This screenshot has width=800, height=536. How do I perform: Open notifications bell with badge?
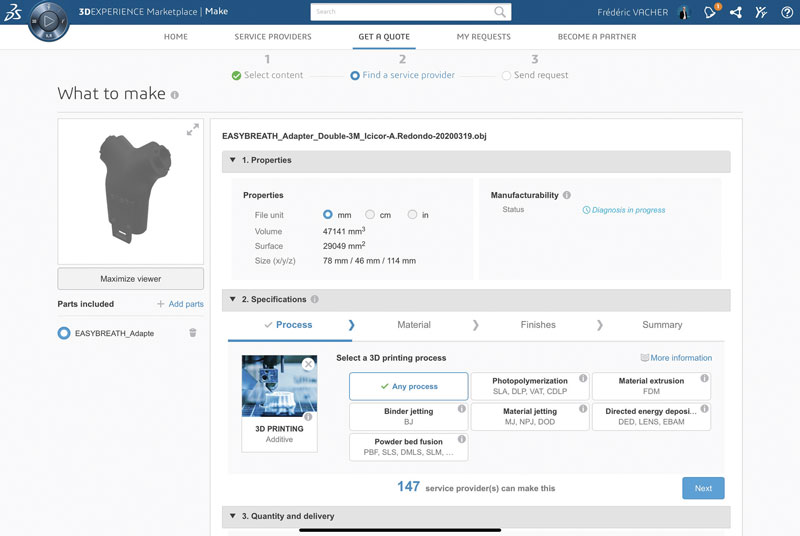711,11
